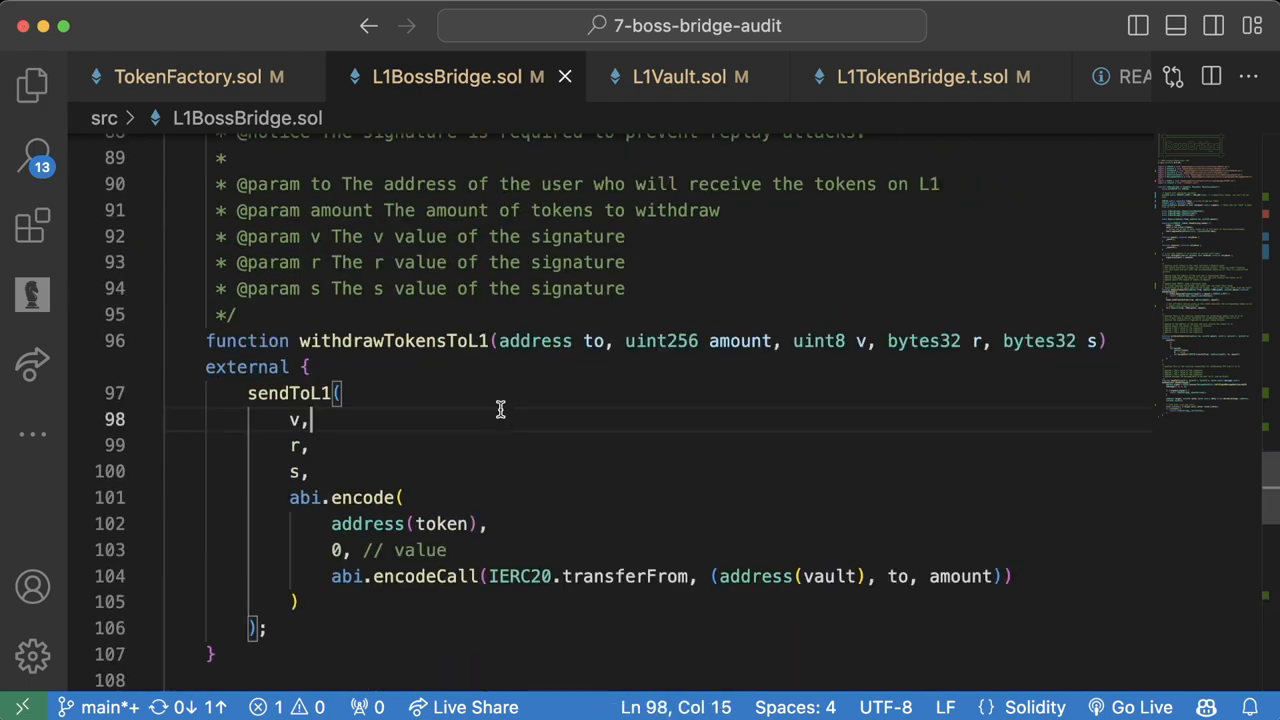Toggle the secondary side bar layout button

point(1213,26)
